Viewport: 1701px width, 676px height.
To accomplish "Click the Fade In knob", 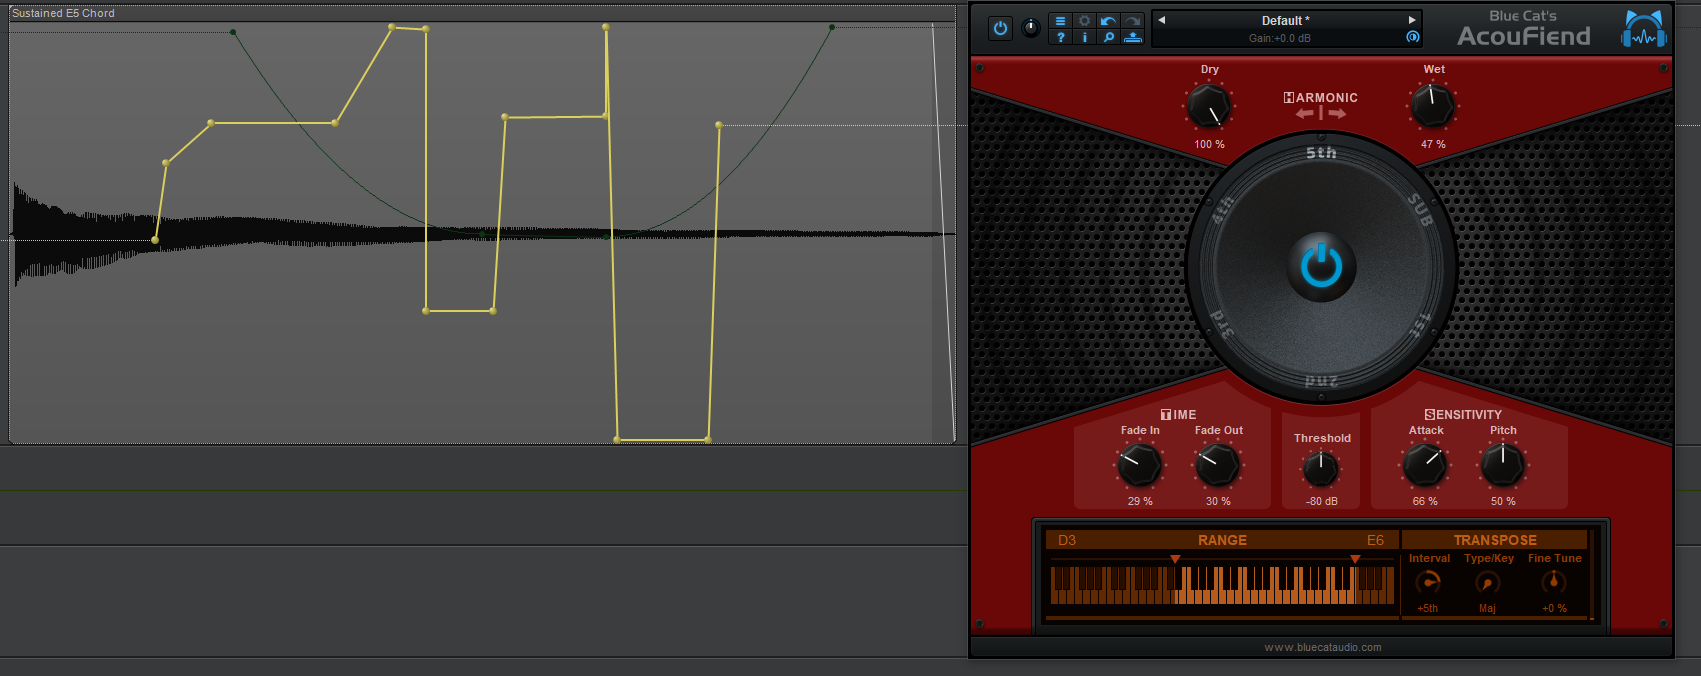I will tap(1139, 465).
